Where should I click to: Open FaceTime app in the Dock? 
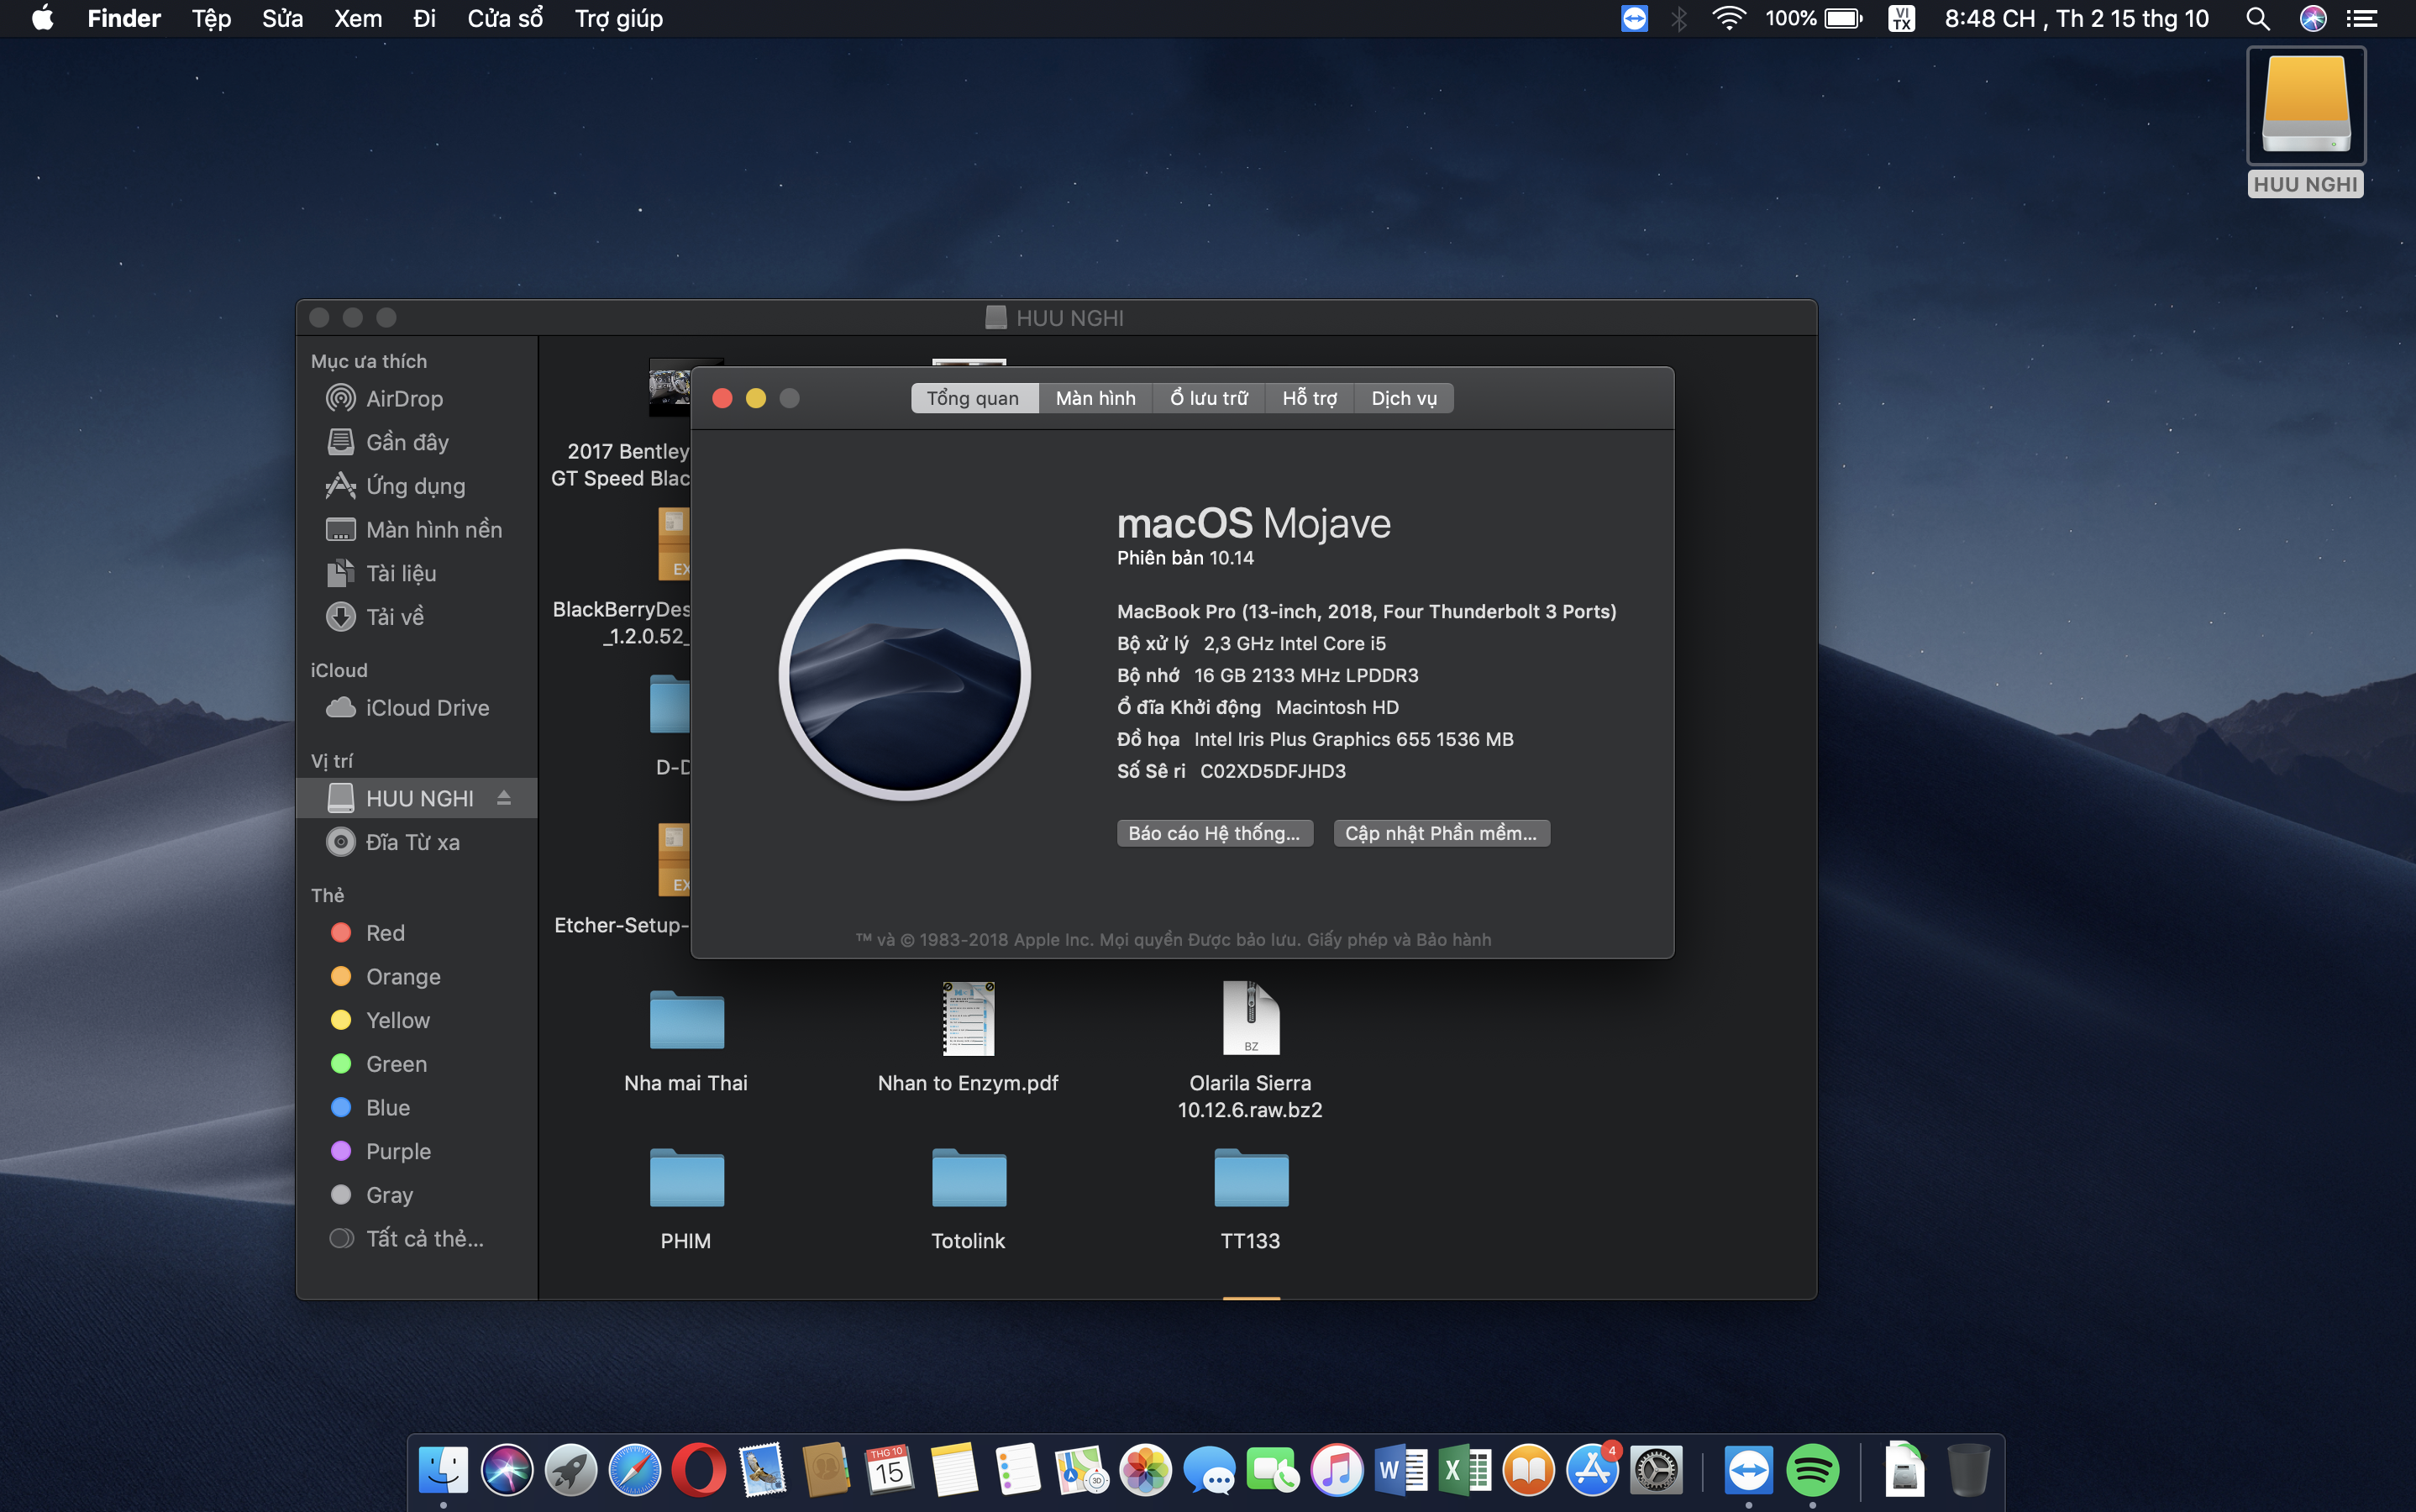[1273, 1470]
